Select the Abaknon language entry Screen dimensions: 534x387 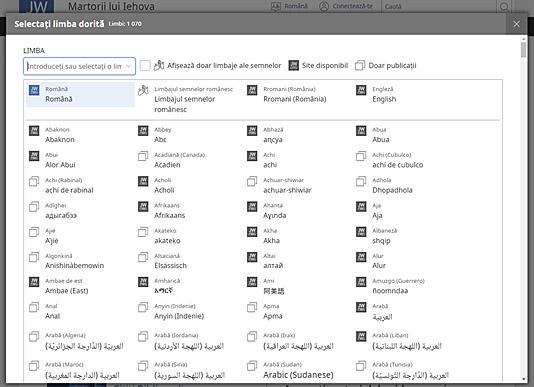click(80, 135)
